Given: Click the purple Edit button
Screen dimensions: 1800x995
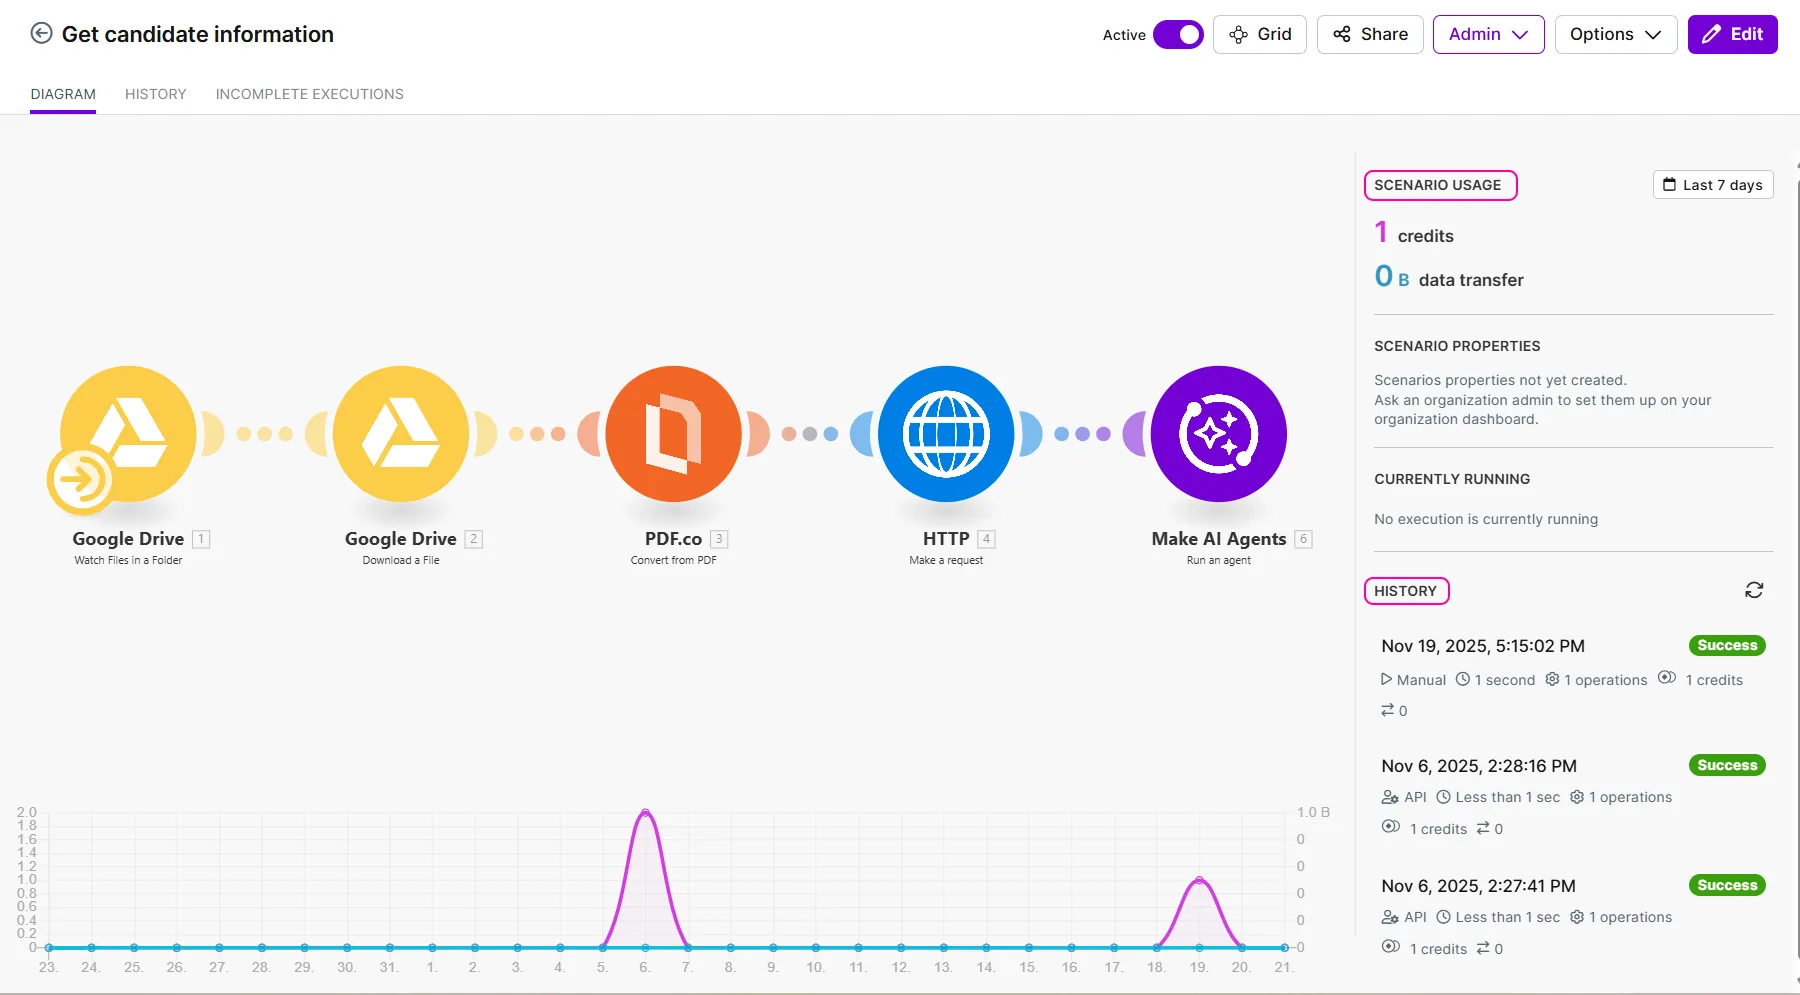Looking at the screenshot, I should pos(1732,34).
